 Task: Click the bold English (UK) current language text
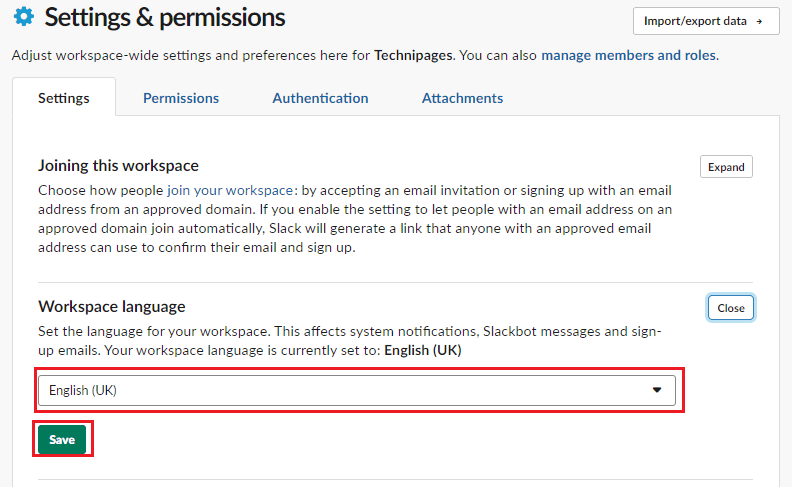[423, 351]
